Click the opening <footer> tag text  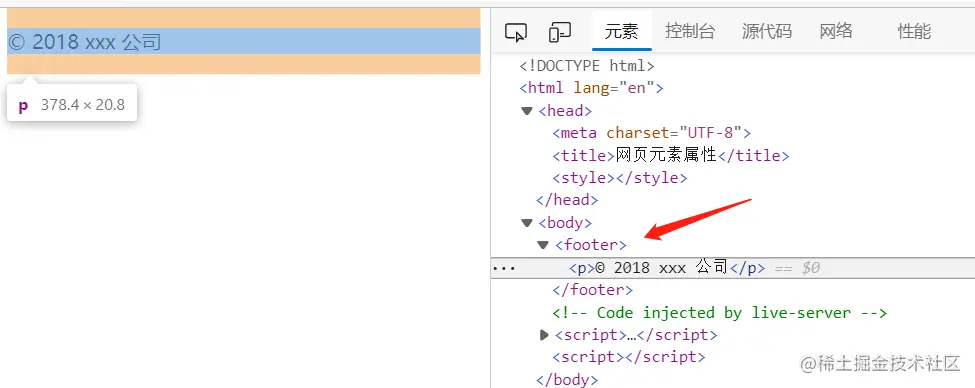coord(591,245)
